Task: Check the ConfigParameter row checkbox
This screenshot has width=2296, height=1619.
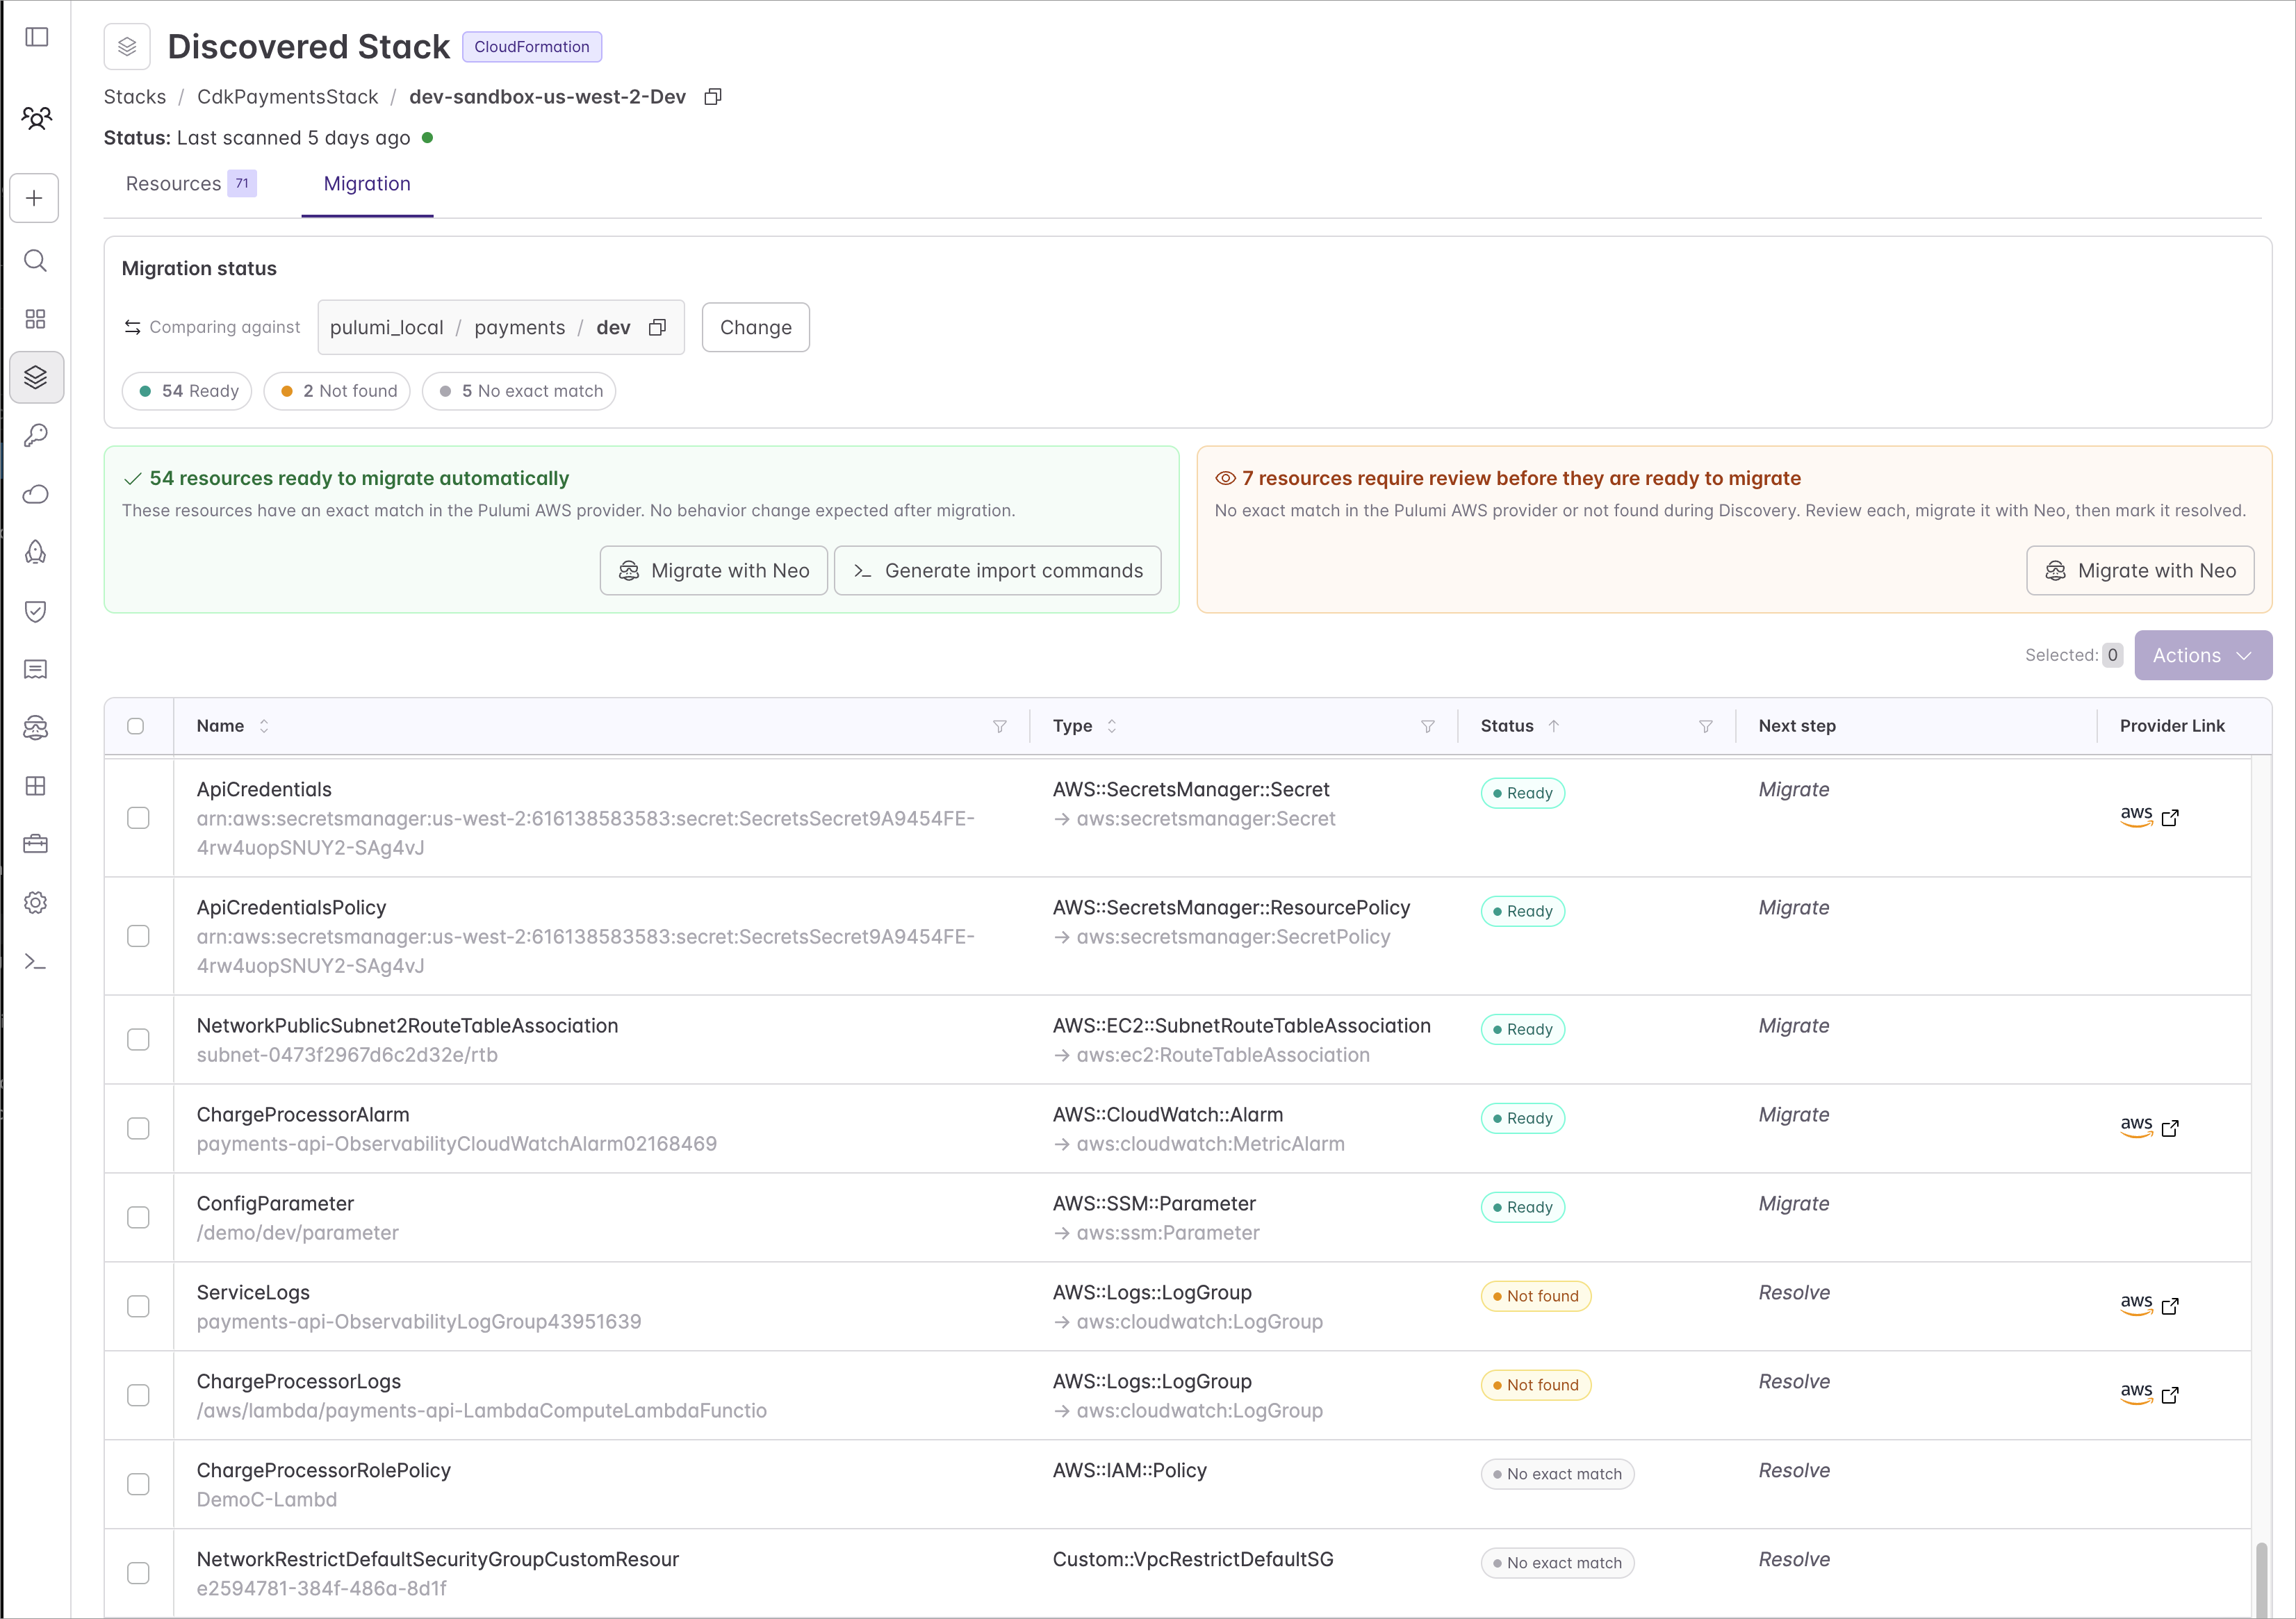Action: pyautogui.click(x=139, y=1217)
